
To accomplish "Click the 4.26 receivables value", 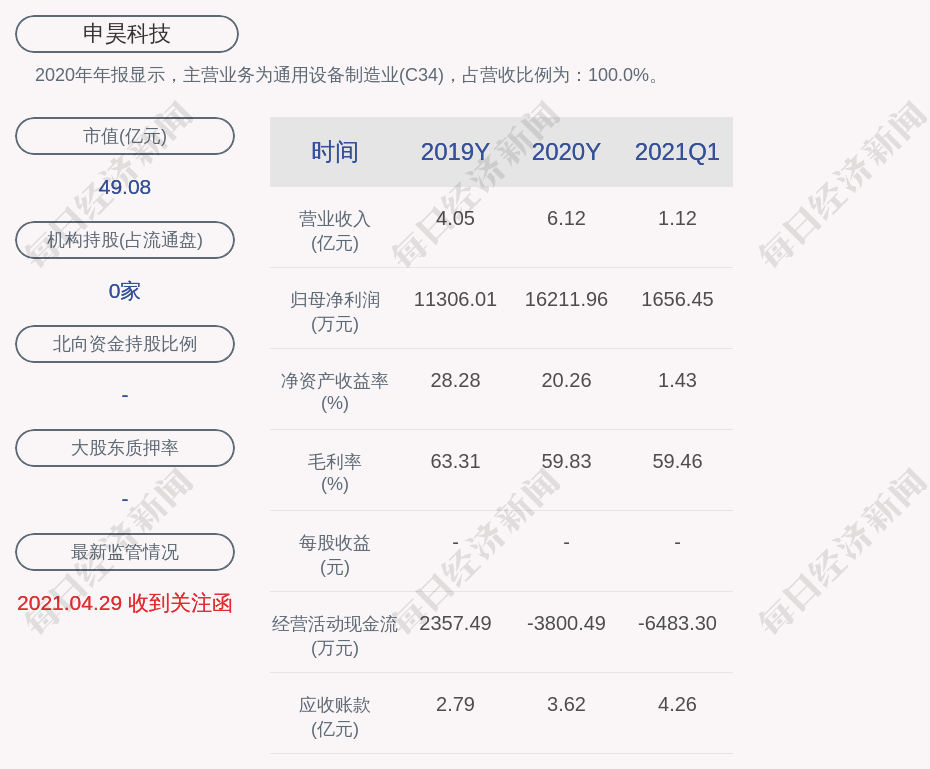I will point(677,704).
